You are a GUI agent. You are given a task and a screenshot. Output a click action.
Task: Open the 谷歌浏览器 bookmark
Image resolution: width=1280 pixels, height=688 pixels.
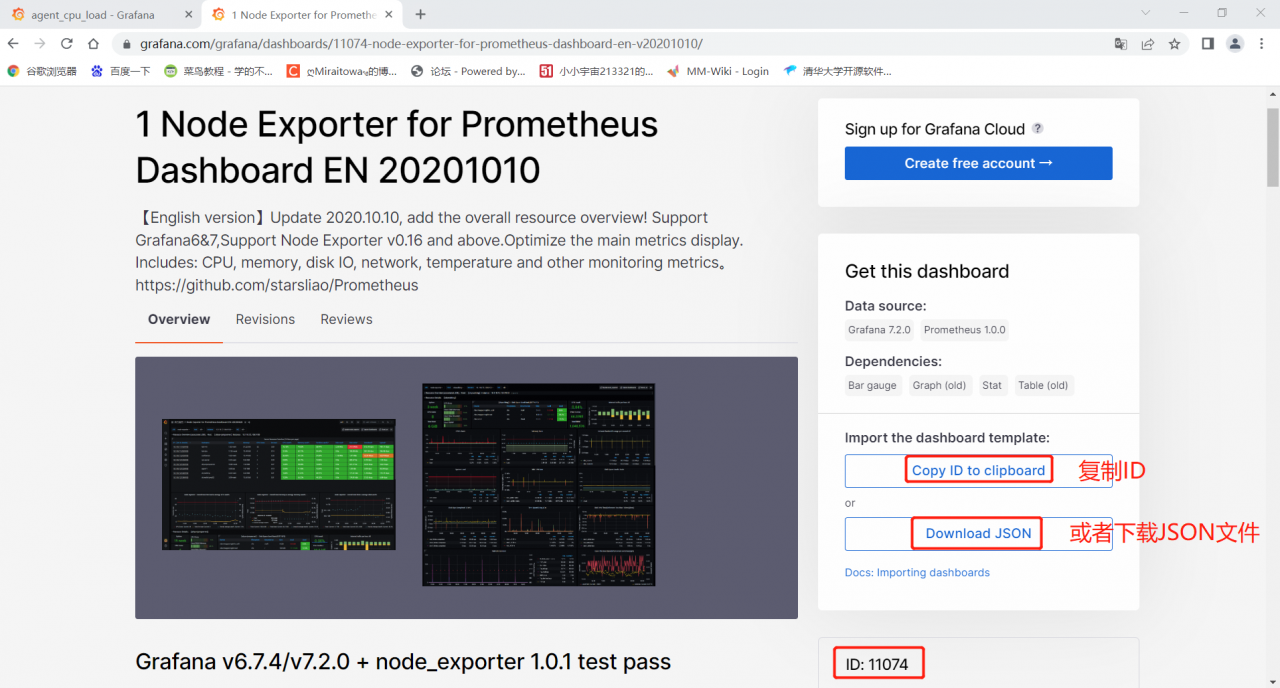pyautogui.click(x=42, y=71)
